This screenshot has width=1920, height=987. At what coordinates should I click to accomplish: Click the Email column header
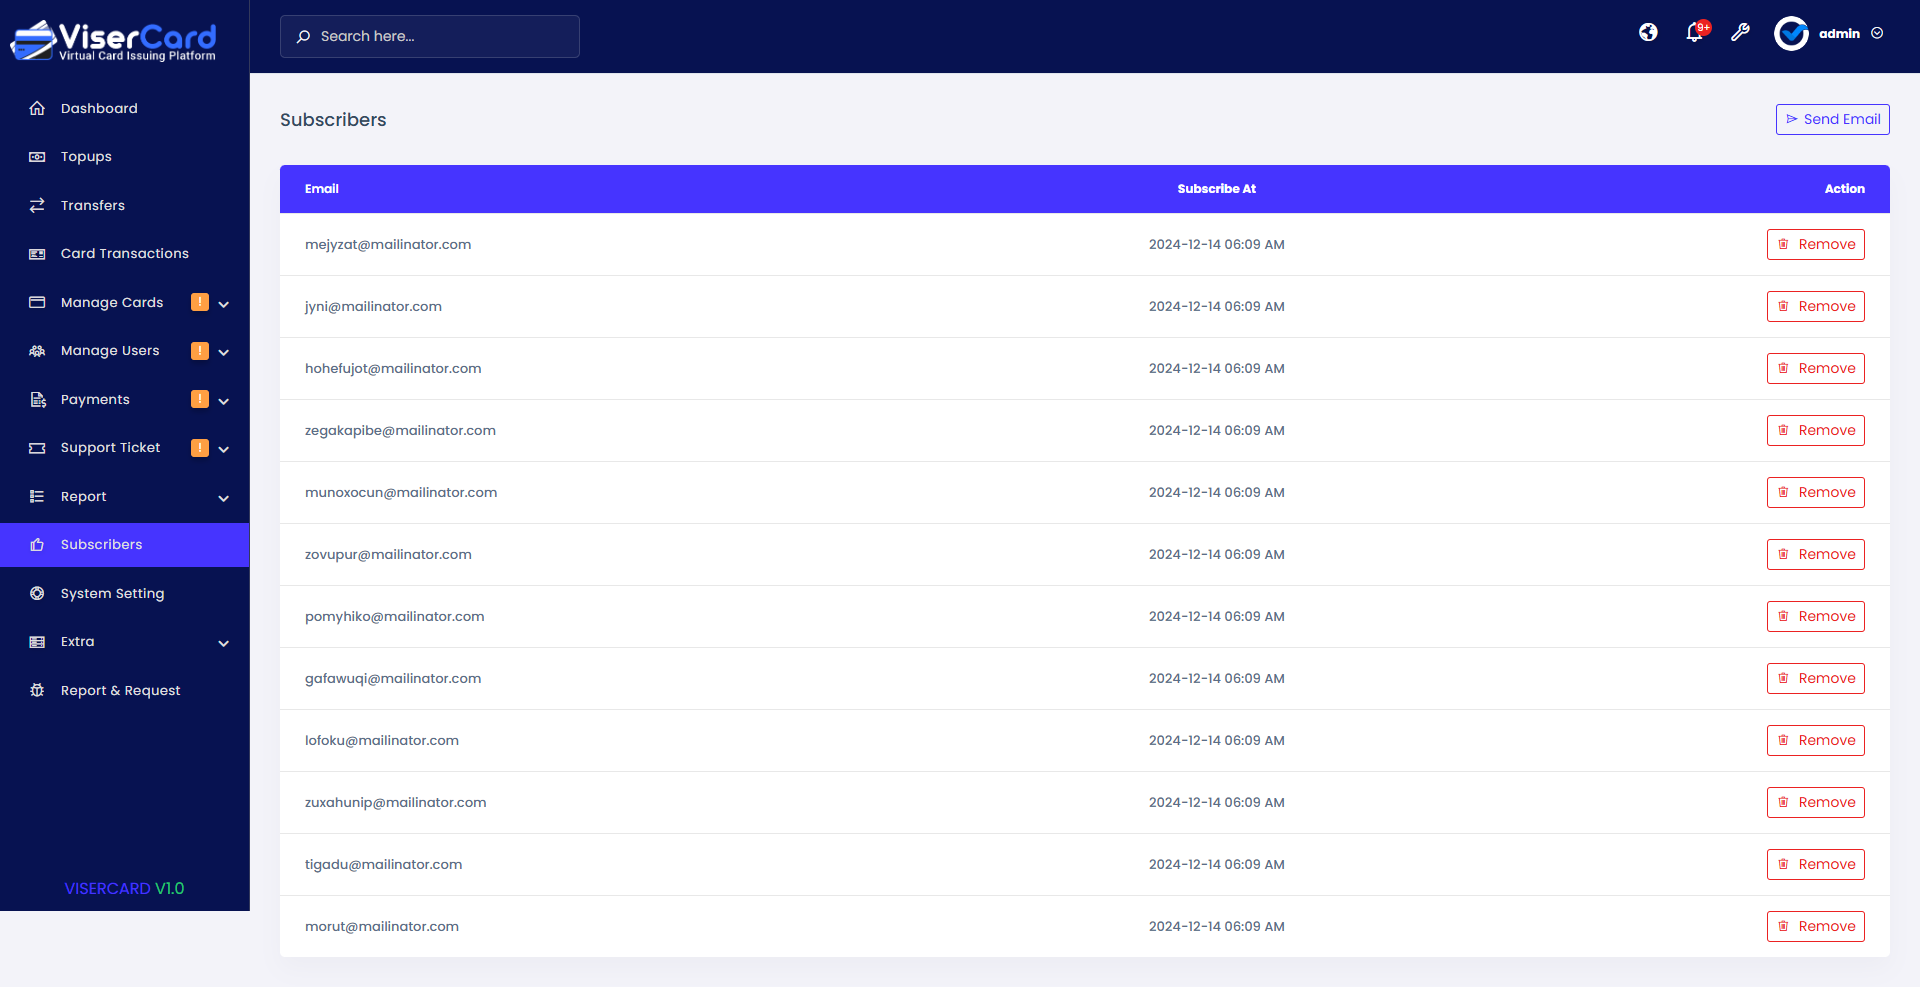[322, 189]
